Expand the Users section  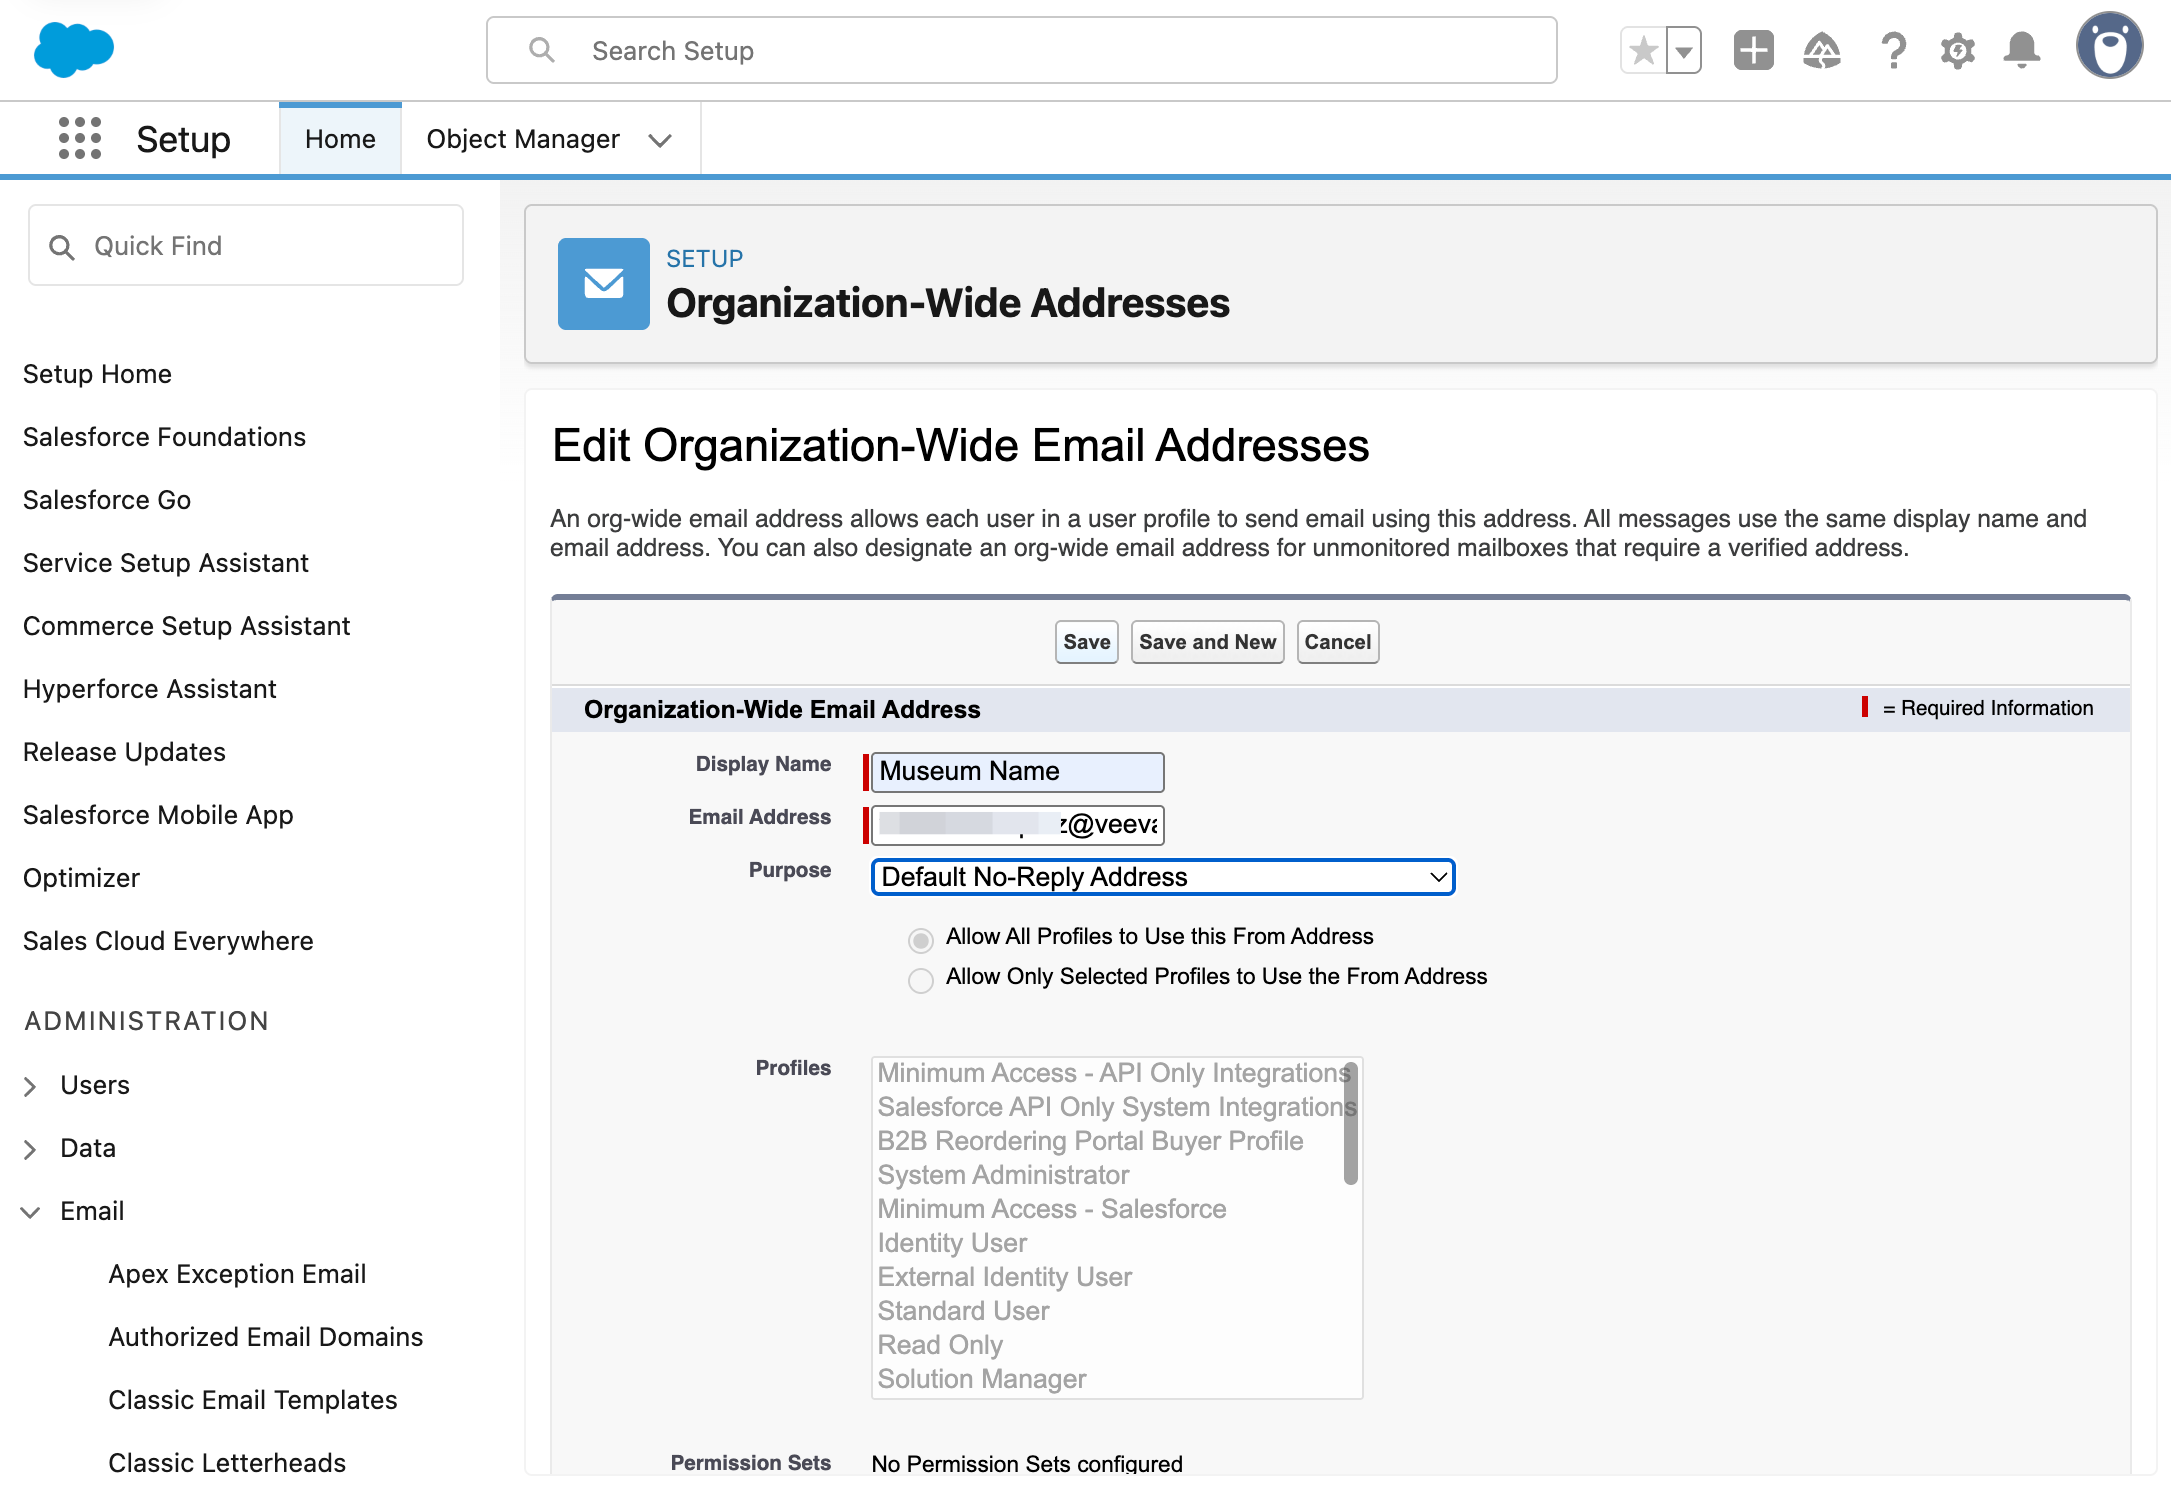(30, 1086)
